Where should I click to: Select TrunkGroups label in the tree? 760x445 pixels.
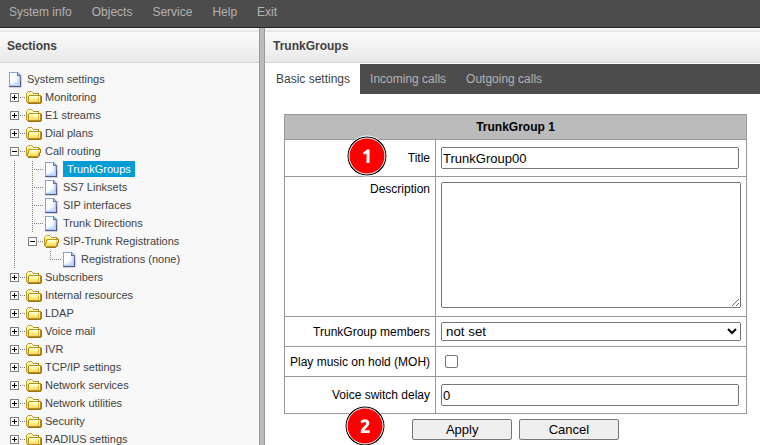pyautogui.click(x=99, y=169)
